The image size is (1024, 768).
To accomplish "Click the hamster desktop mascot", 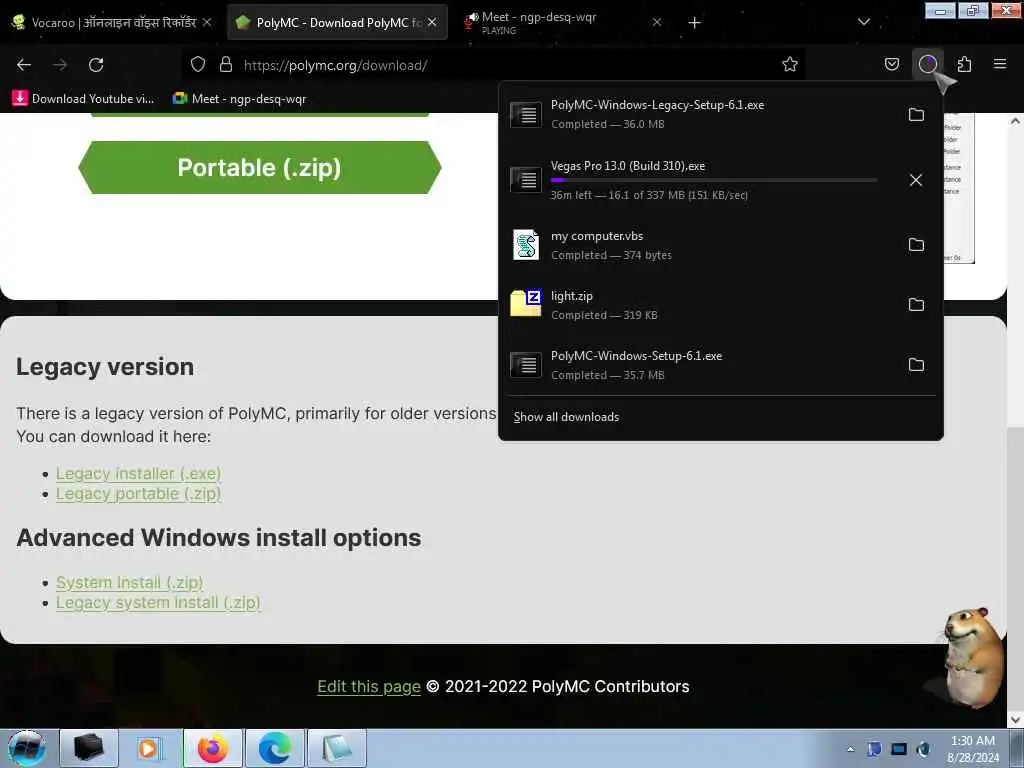I will coord(972,656).
